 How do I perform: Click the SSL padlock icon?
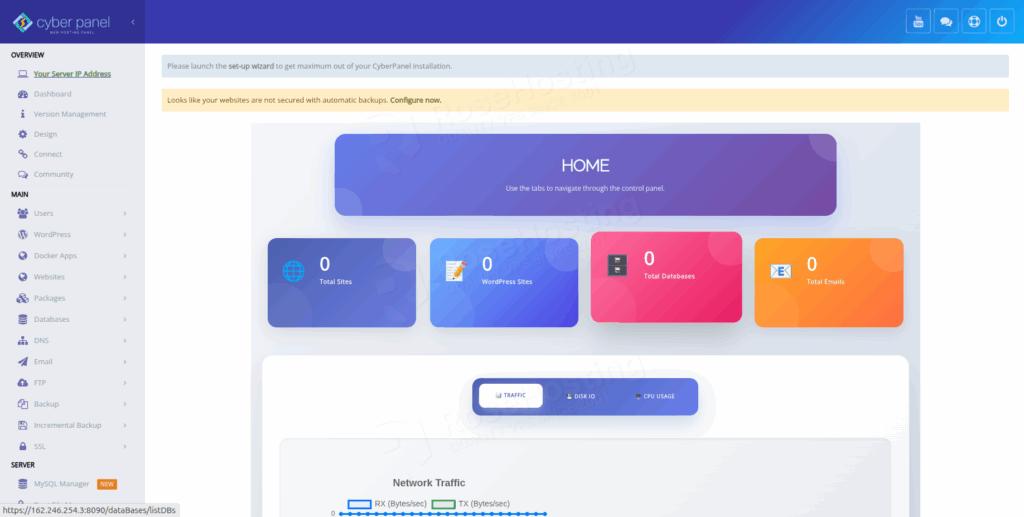click(x=23, y=446)
